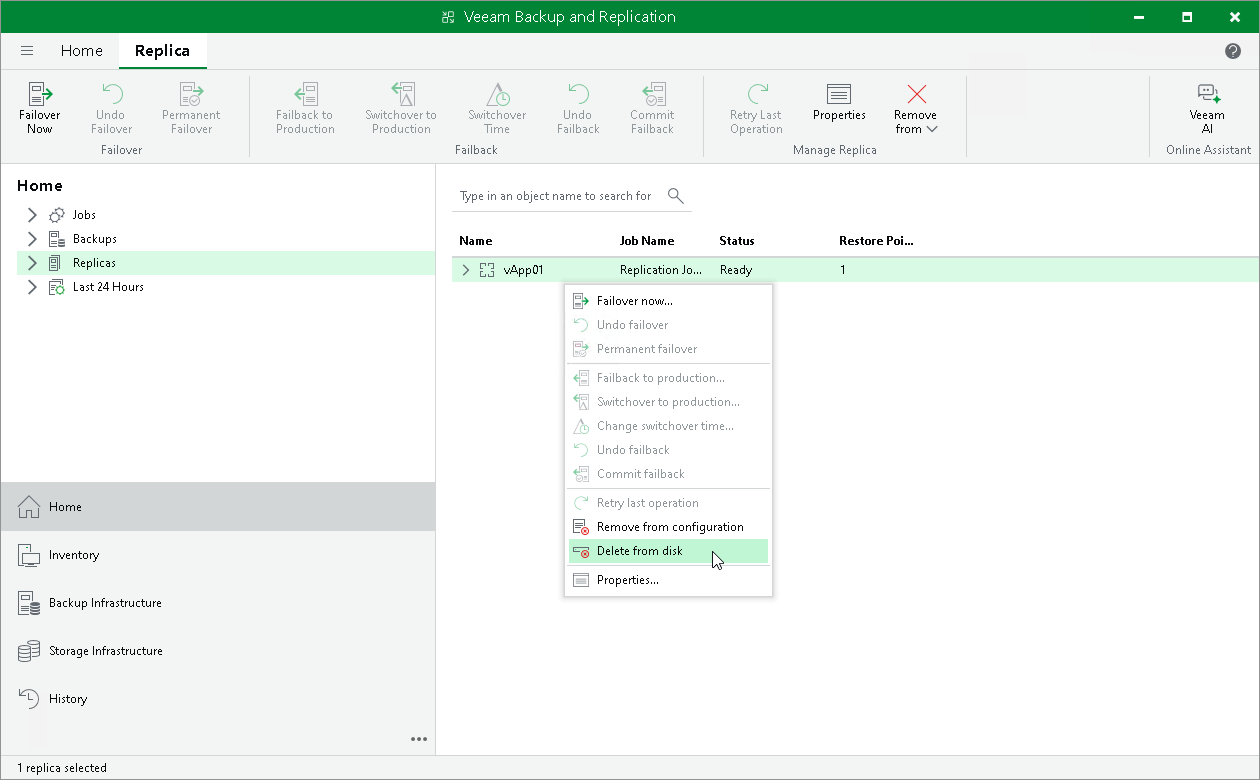Click the search magnifier icon

[675, 195]
